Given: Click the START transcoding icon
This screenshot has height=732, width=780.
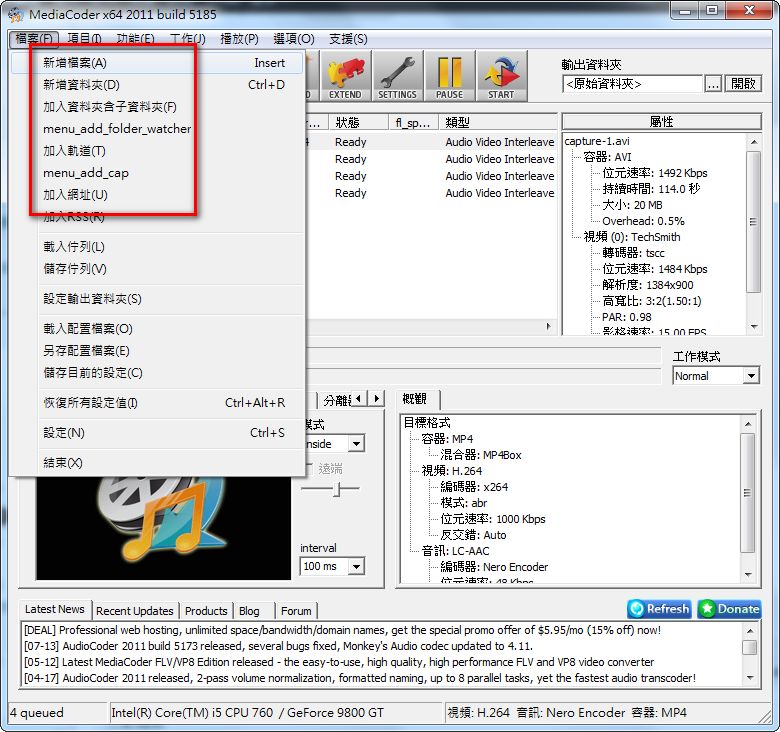Looking at the screenshot, I should coord(501,76).
